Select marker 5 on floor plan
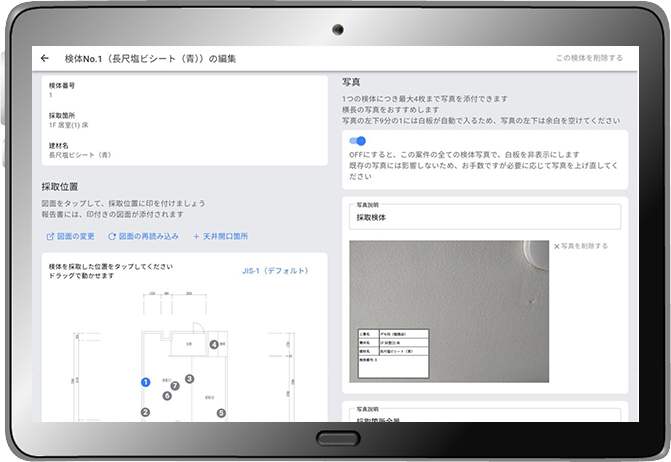 pos(221,413)
